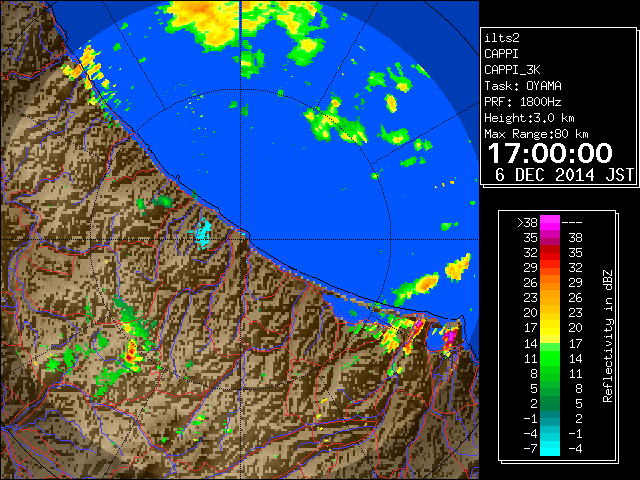The height and width of the screenshot is (480, 640).
Task: Select the Max Range:80 km text
Action: tap(536, 134)
